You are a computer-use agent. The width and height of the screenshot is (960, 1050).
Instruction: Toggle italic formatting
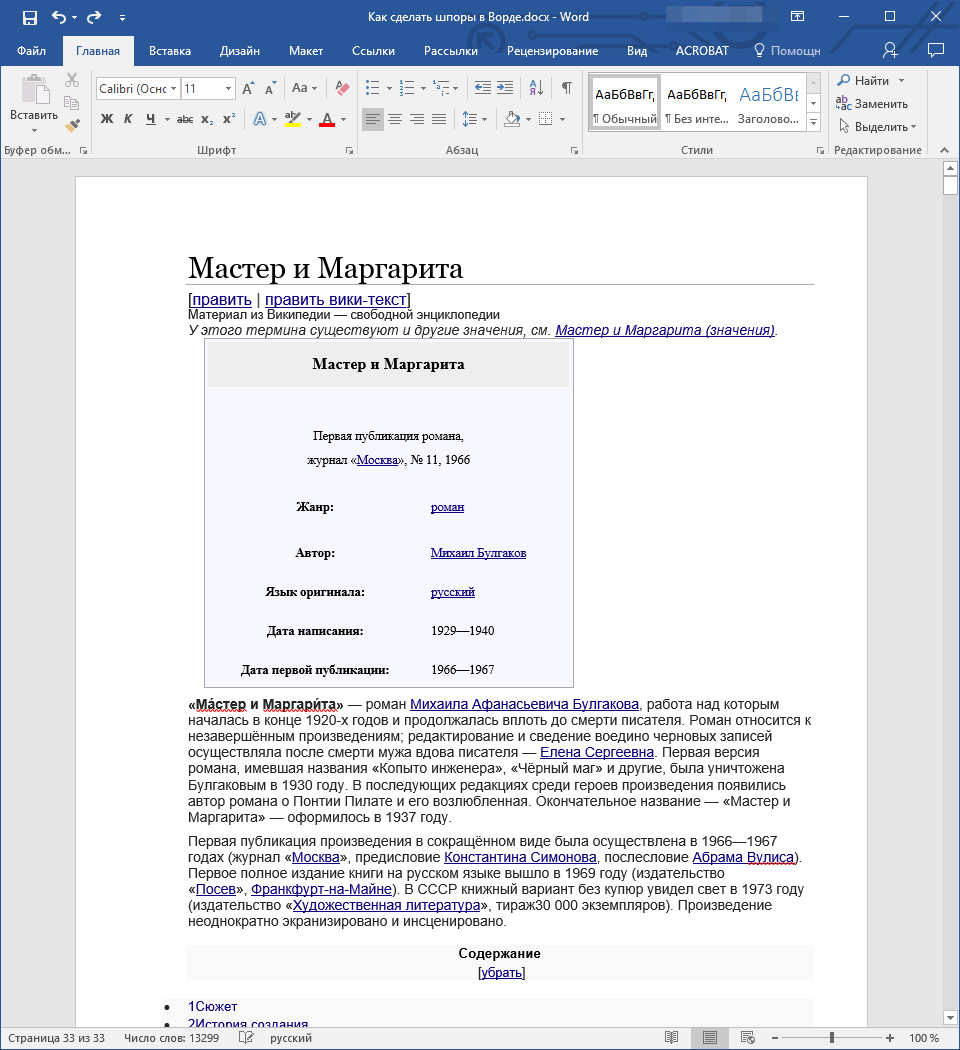[x=128, y=120]
